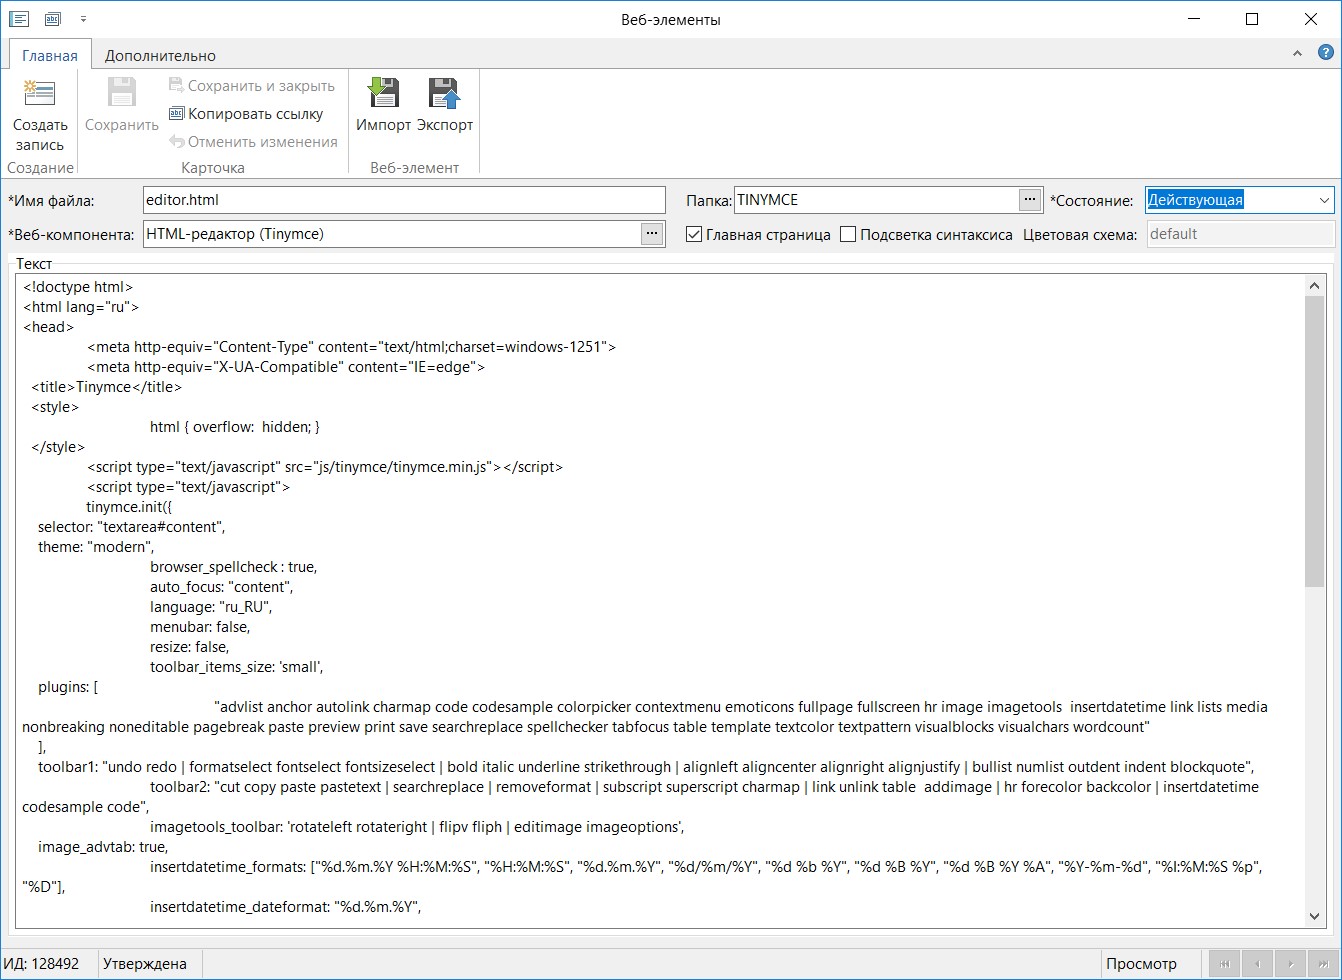Open the Состояние dropdown

1325,200
